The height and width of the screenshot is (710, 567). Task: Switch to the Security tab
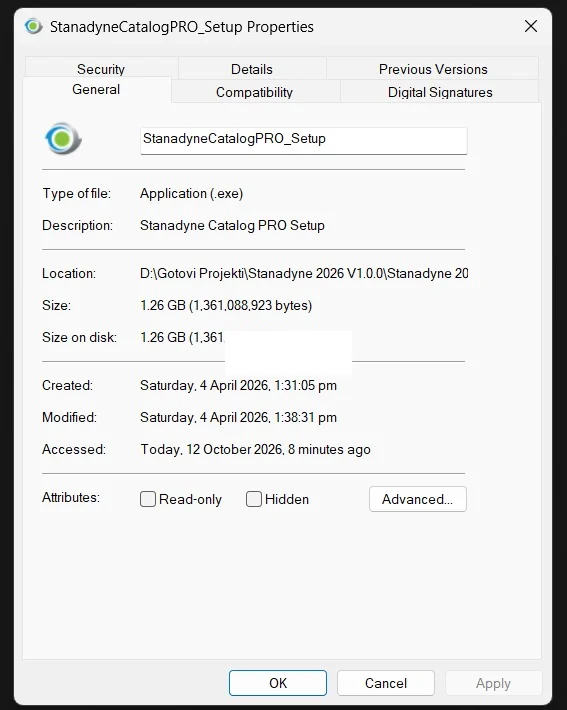pyautogui.click(x=101, y=69)
